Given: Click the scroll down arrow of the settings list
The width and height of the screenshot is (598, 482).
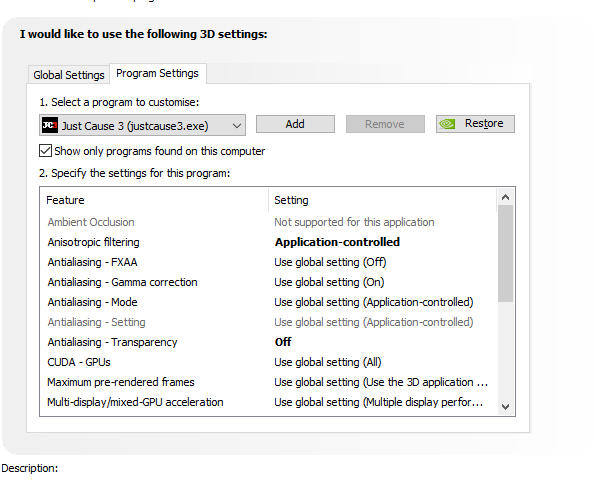Looking at the screenshot, I should (506, 406).
